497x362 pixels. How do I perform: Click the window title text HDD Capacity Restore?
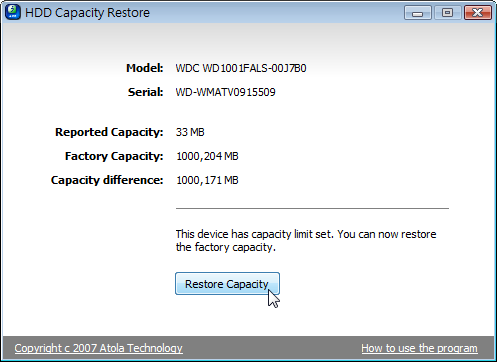(87, 13)
